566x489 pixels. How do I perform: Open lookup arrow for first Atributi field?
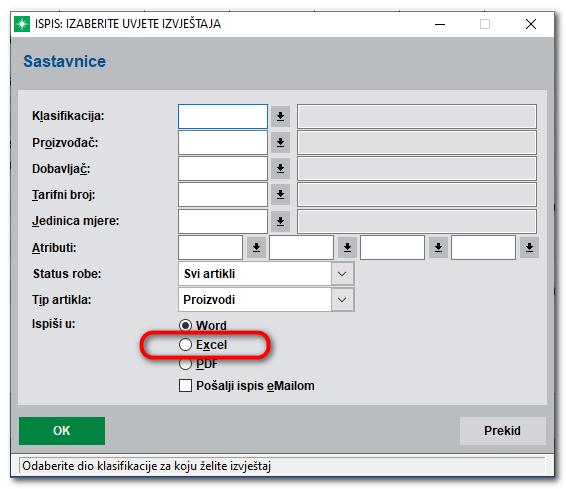pos(256,248)
